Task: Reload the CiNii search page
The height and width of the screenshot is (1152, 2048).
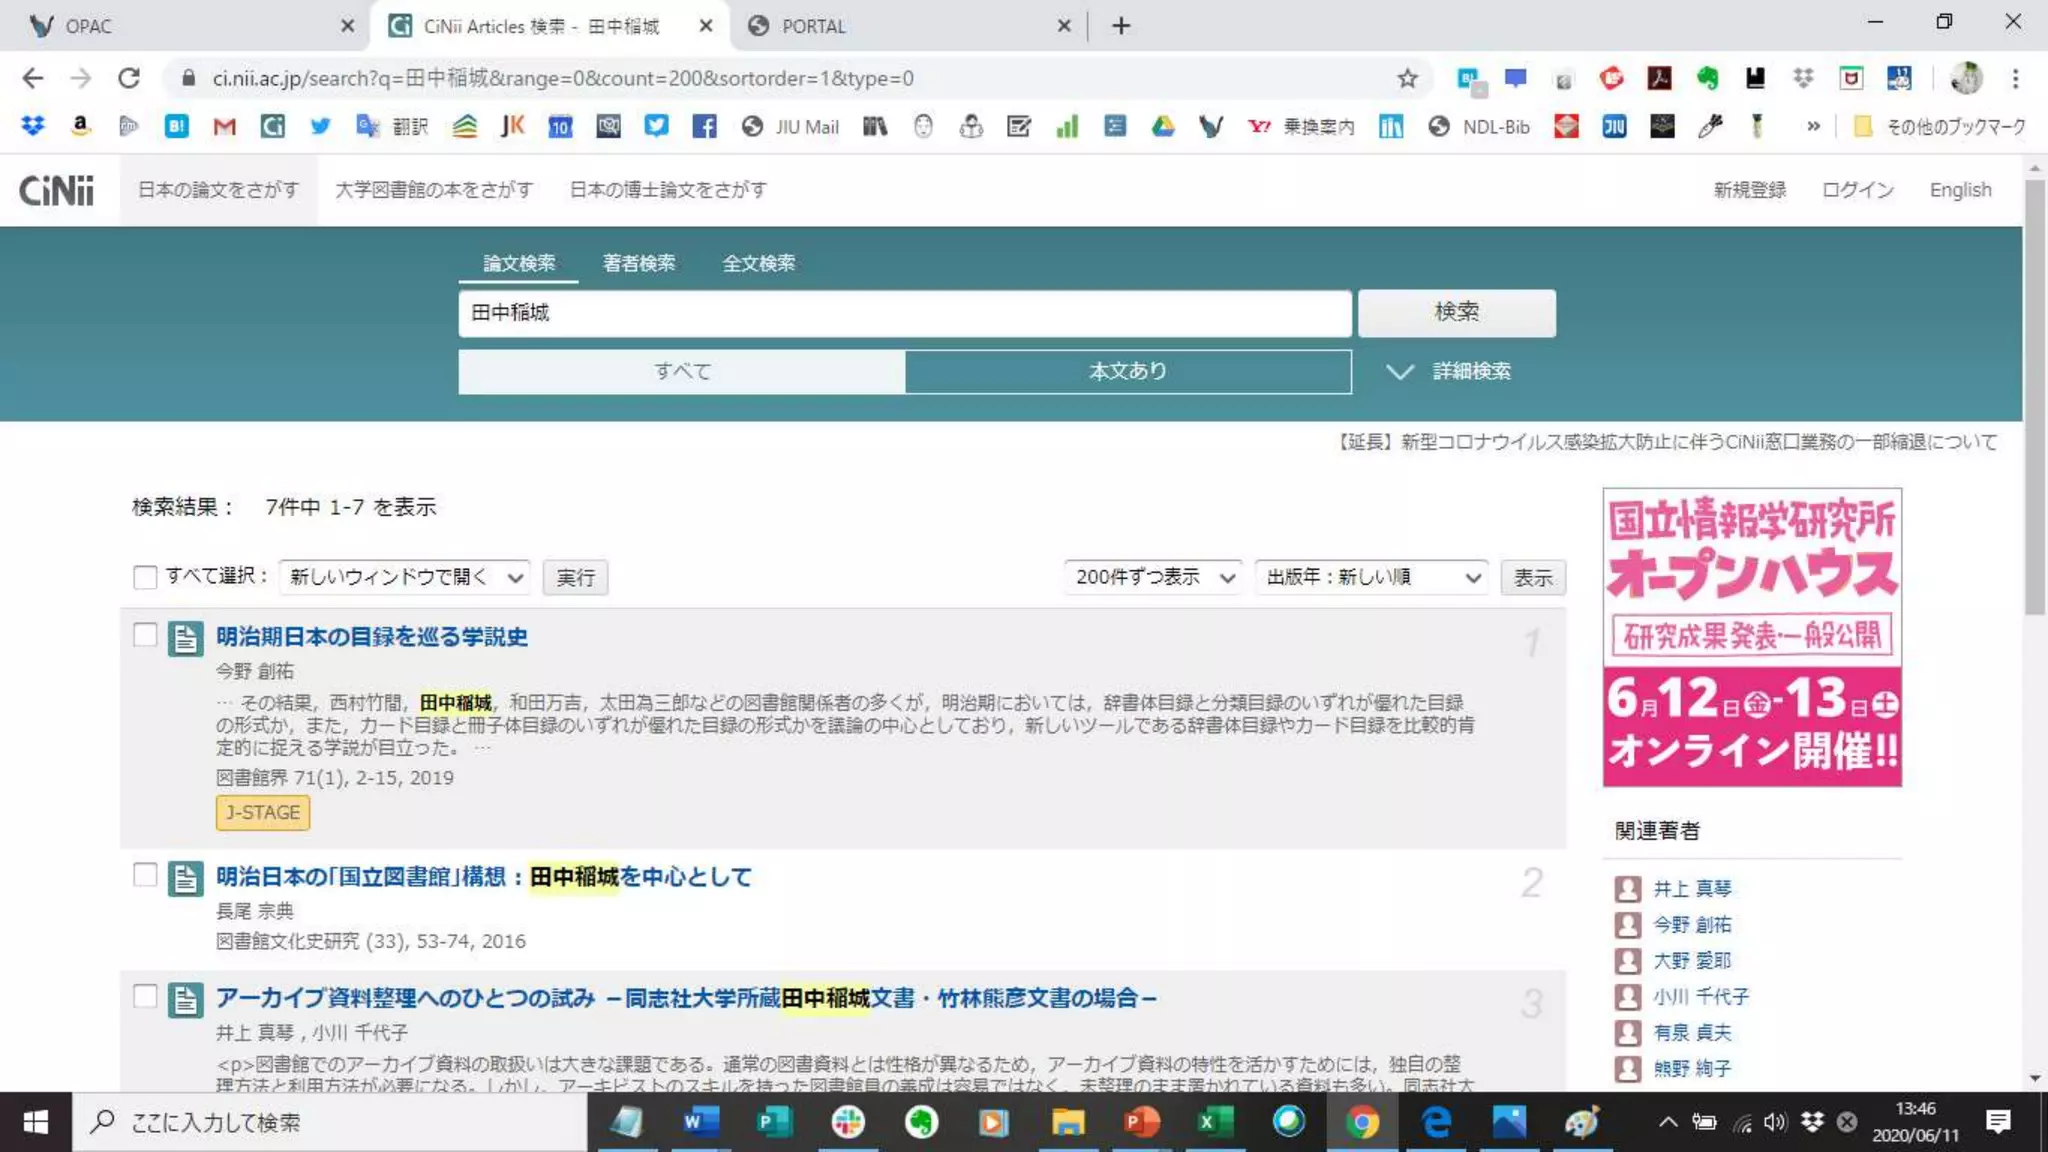Action: [129, 78]
